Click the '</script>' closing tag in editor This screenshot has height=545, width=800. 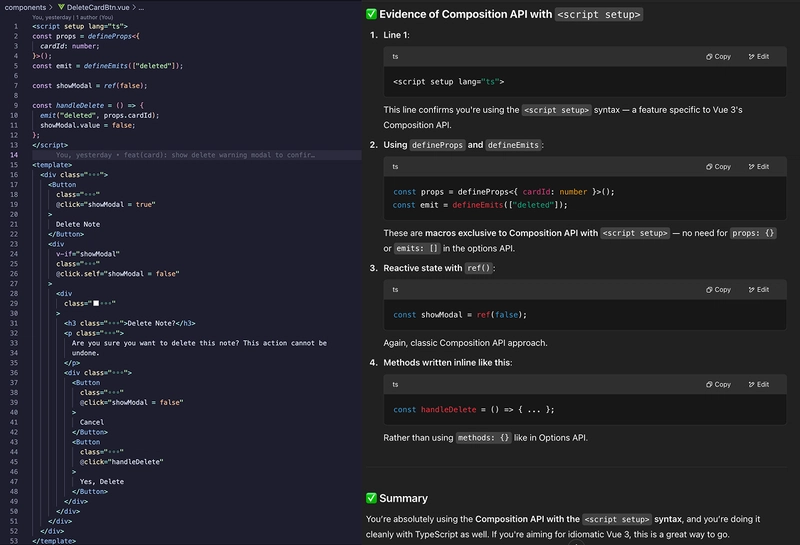tap(50, 145)
